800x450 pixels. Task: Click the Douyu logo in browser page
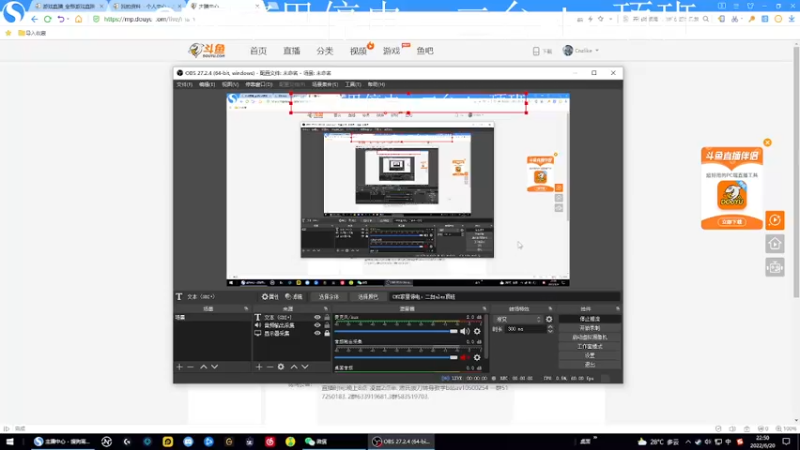coord(207,50)
